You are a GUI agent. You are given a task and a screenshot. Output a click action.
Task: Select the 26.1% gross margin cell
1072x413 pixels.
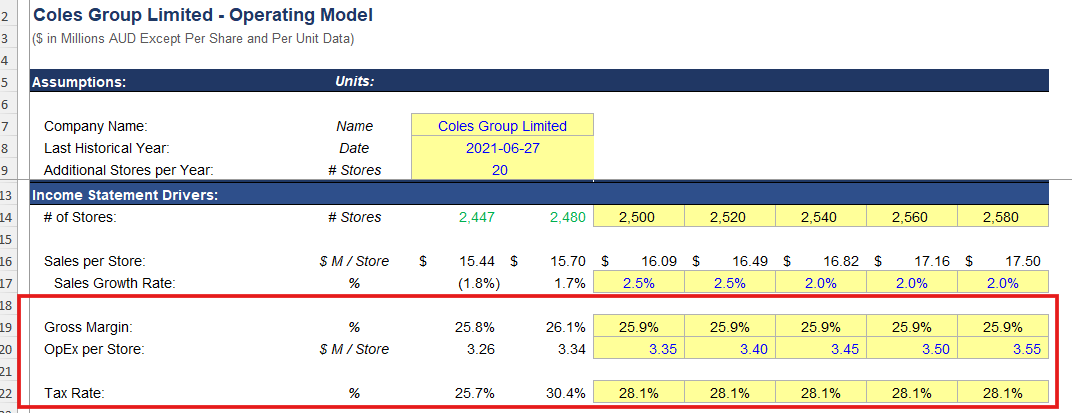[565, 327]
